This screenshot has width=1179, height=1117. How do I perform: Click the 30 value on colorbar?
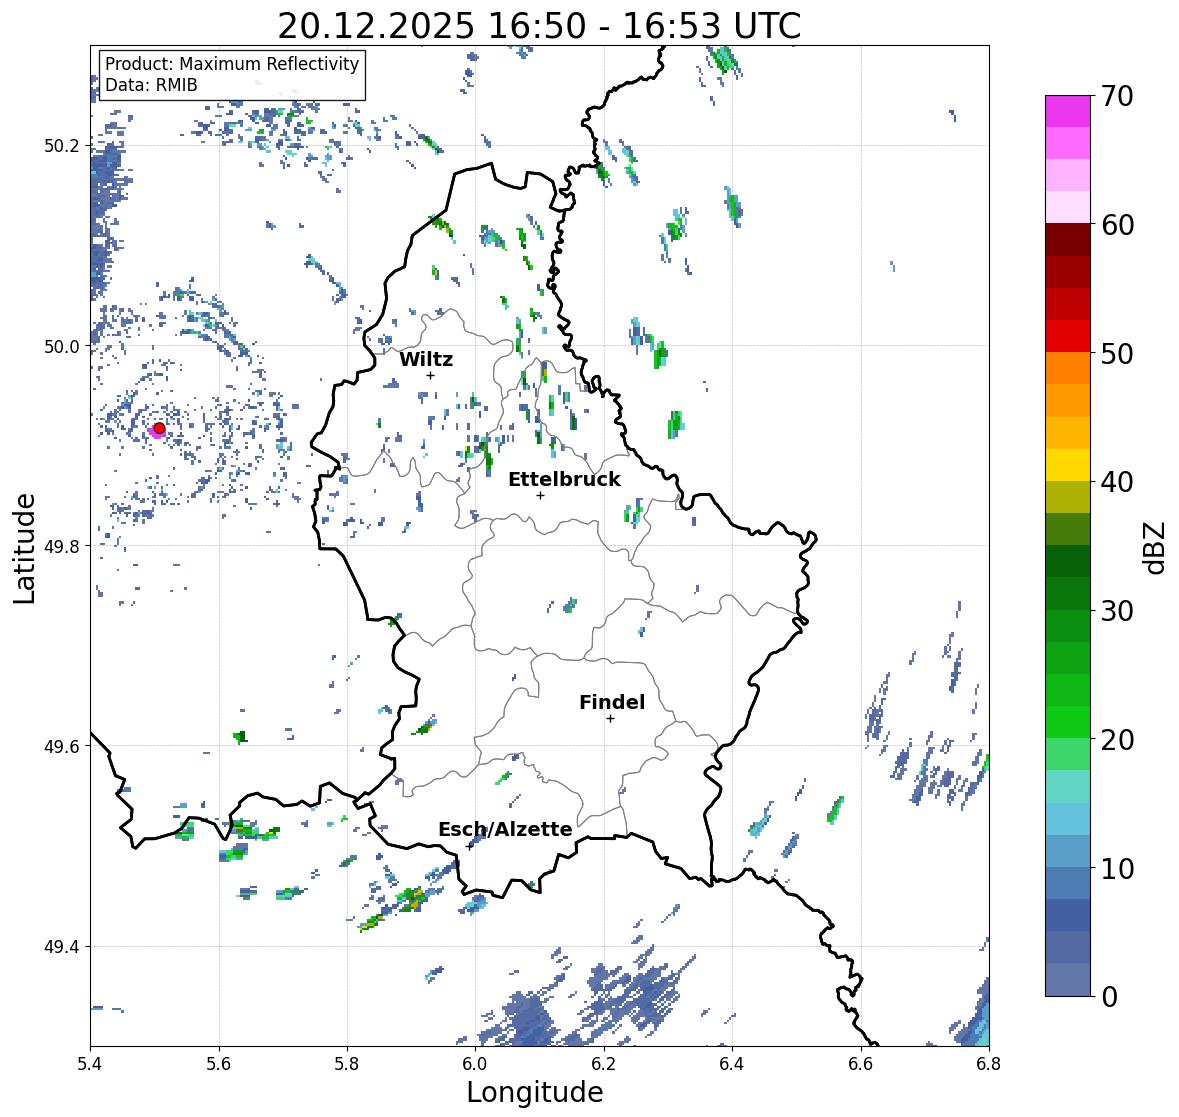(1117, 610)
